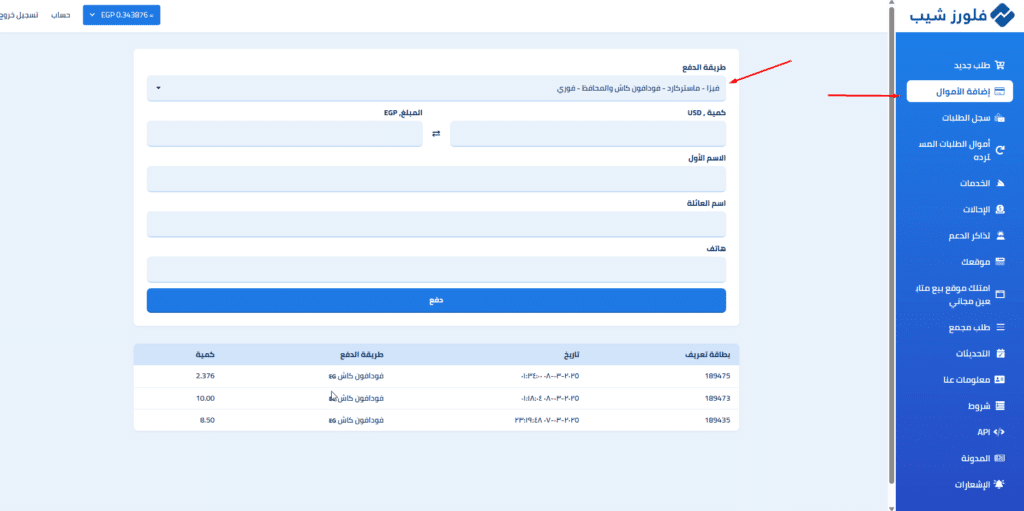Click the هاتف phone input field
The height and width of the screenshot is (511, 1024).
[x=436, y=269]
